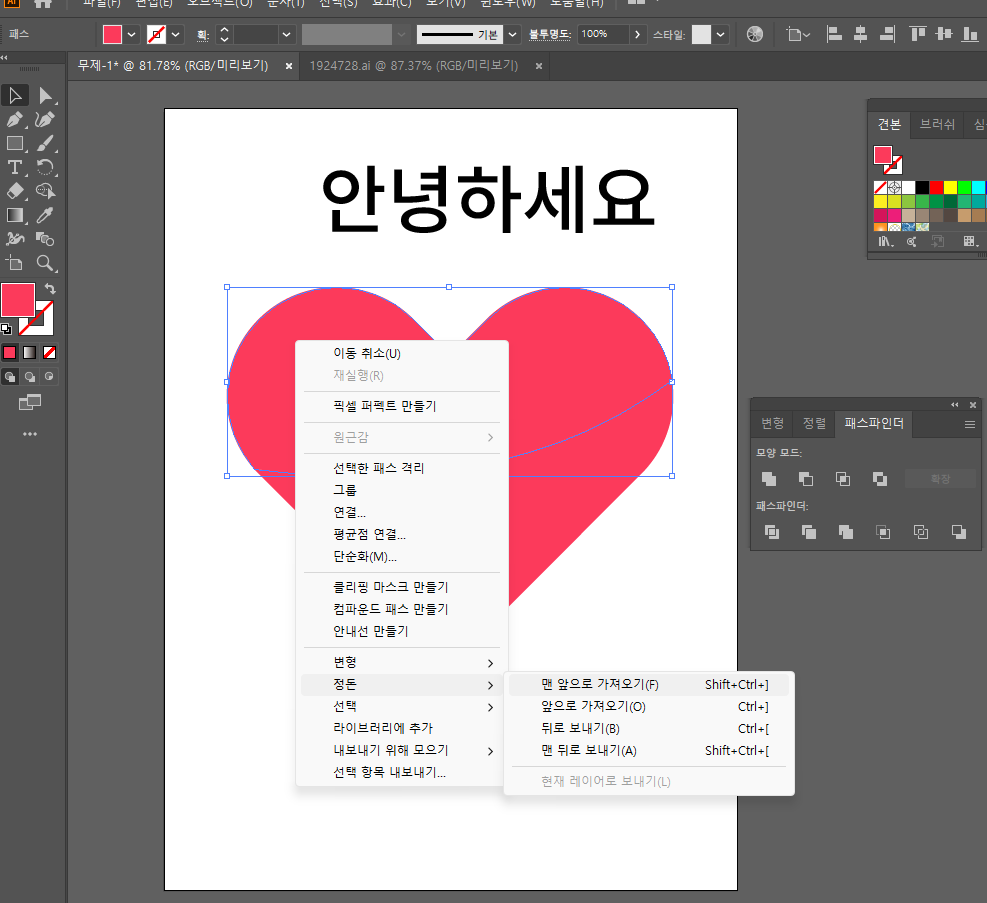This screenshot has width=987, height=903.
Task: Select the Eraser tool
Action: coord(14,191)
